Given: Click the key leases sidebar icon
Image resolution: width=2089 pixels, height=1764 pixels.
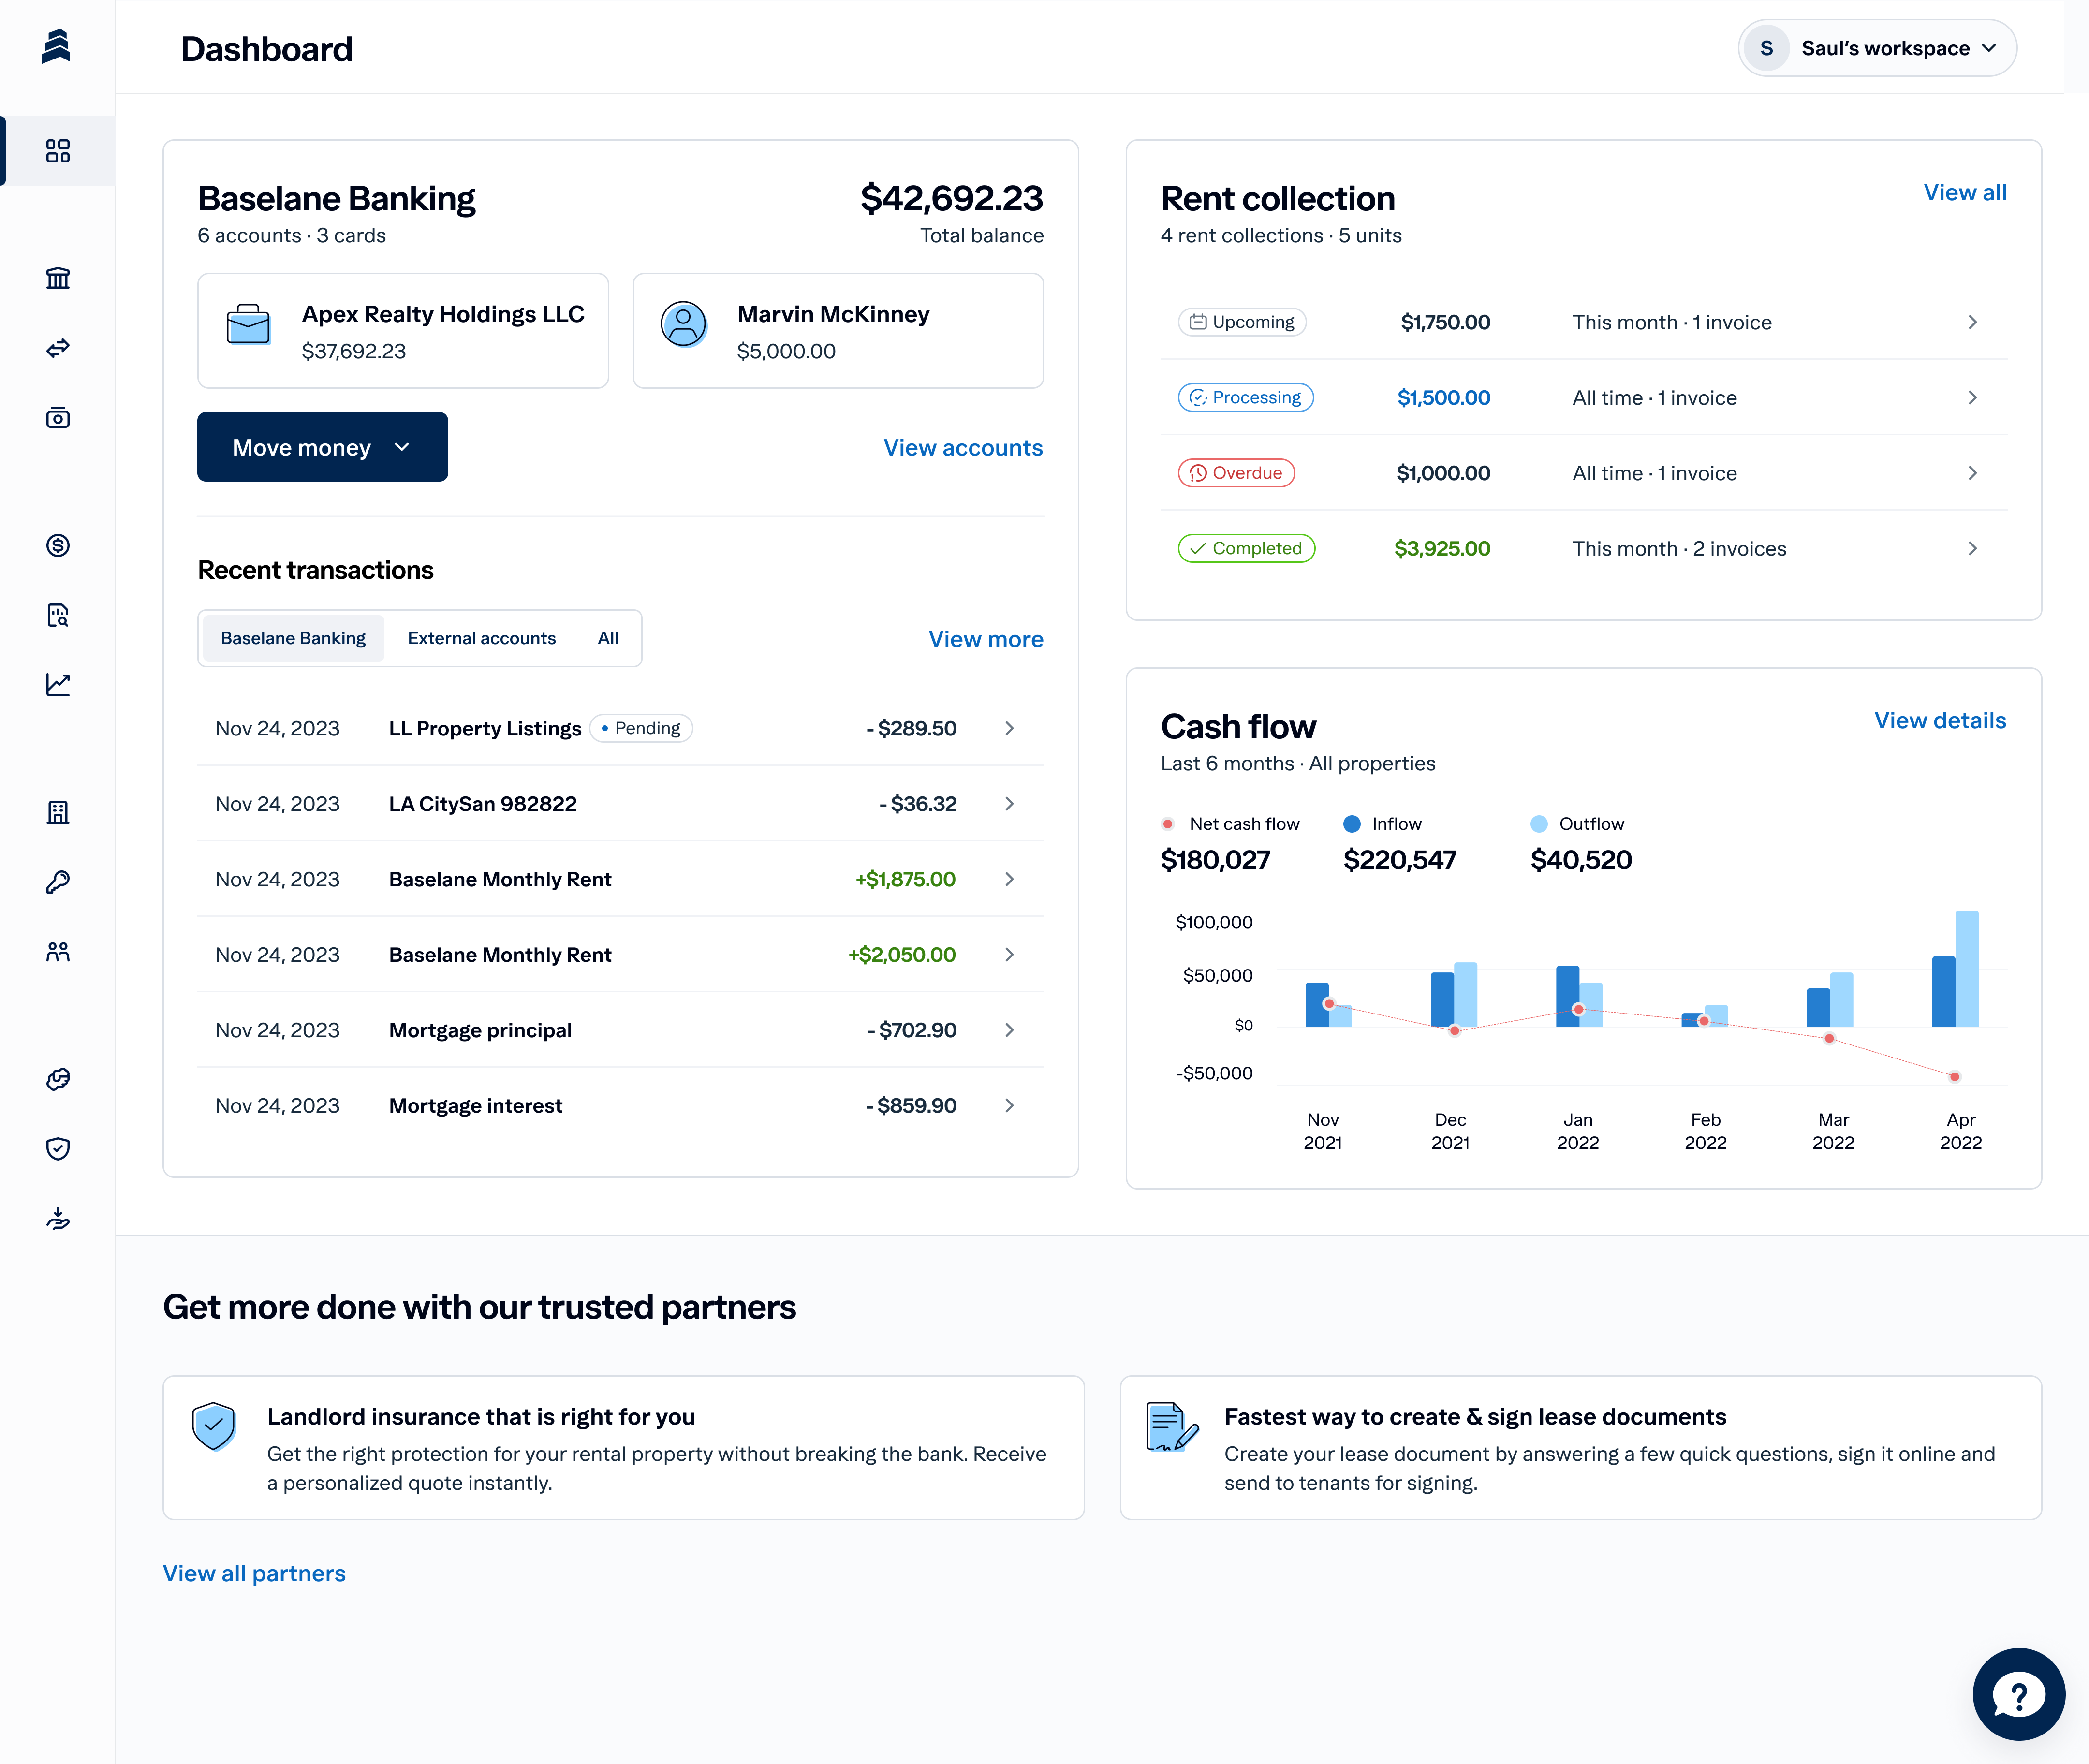Looking at the screenshot, I should [x=58, y=882].
